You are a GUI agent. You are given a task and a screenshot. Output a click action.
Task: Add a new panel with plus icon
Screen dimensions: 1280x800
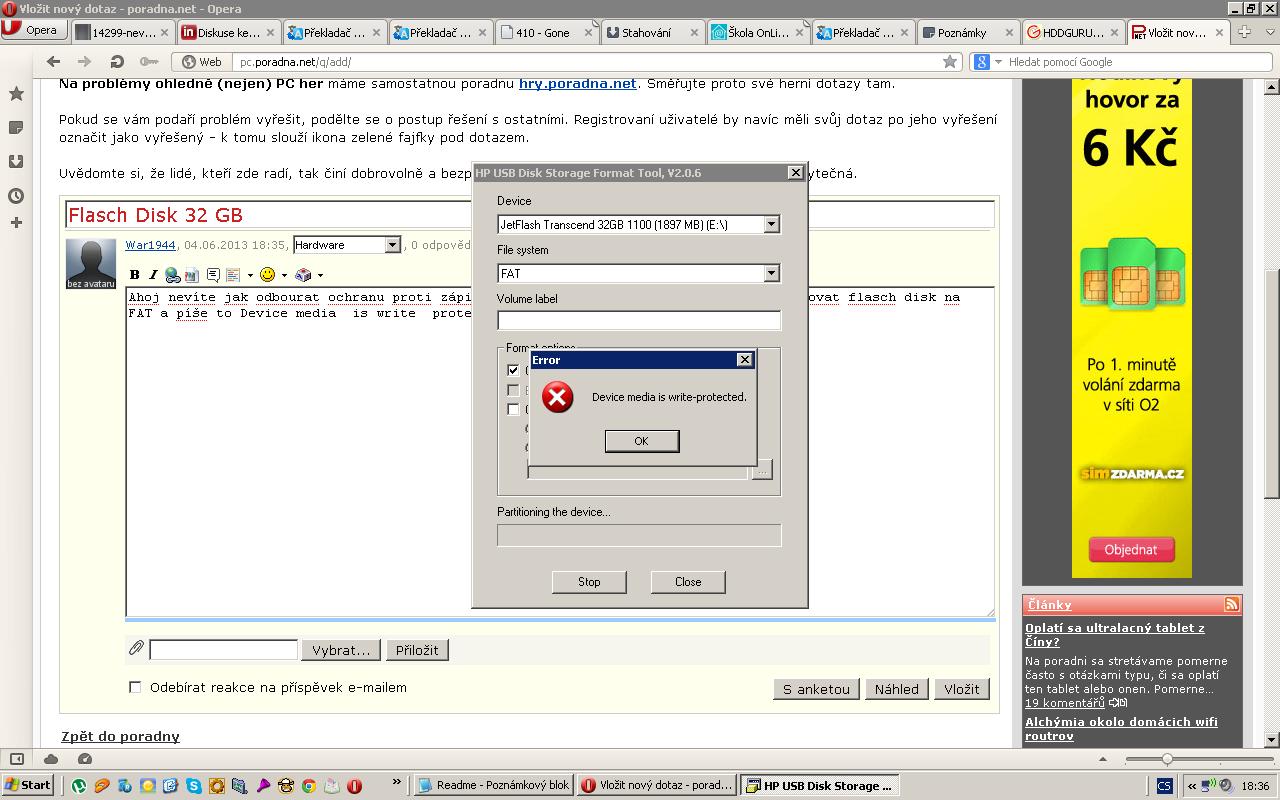pos(16,222)
